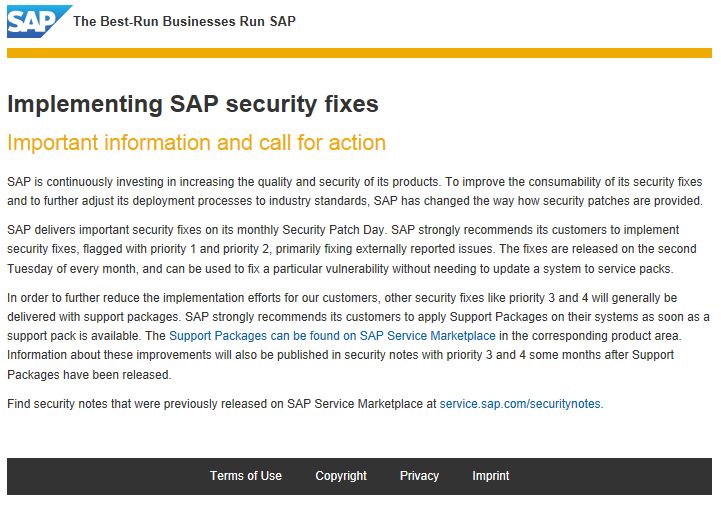Select the heading 'Implementing SAP security fixes'
This screenshot has width=721, height=507.
(x=193, y=103)
